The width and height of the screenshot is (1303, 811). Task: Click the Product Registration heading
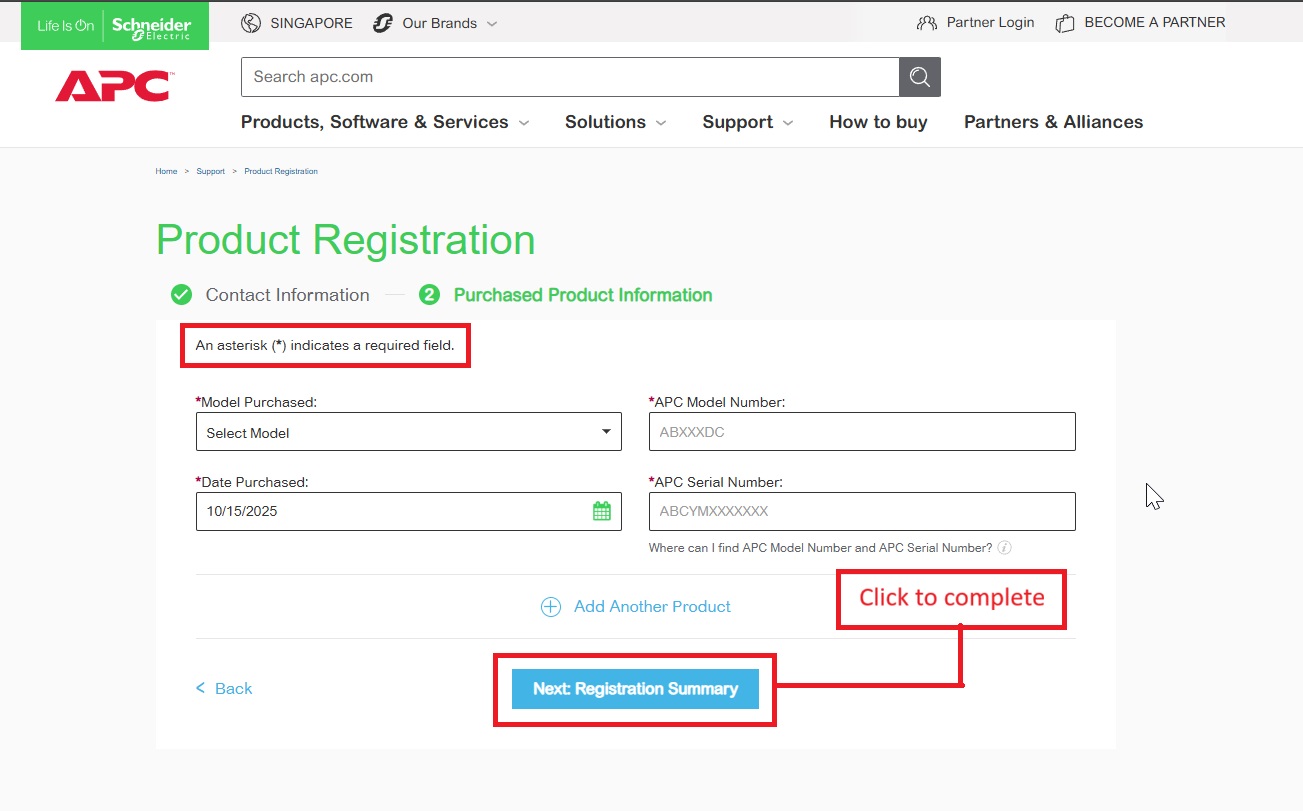pos(346,240)
